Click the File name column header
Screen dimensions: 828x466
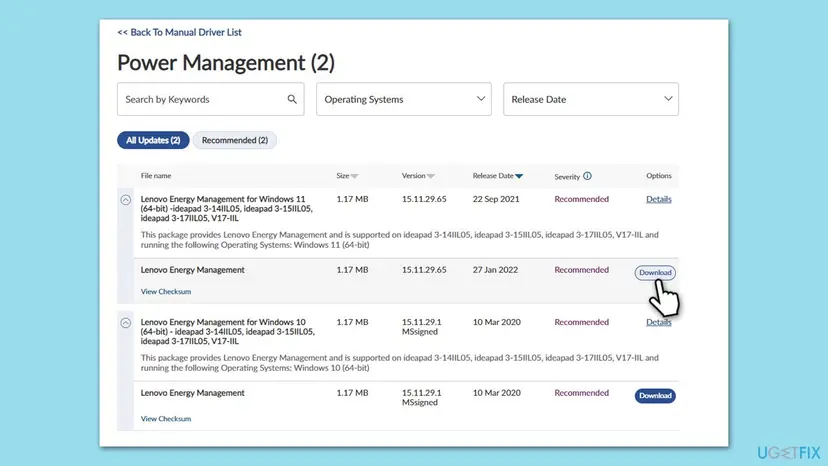tap(156, 176)
